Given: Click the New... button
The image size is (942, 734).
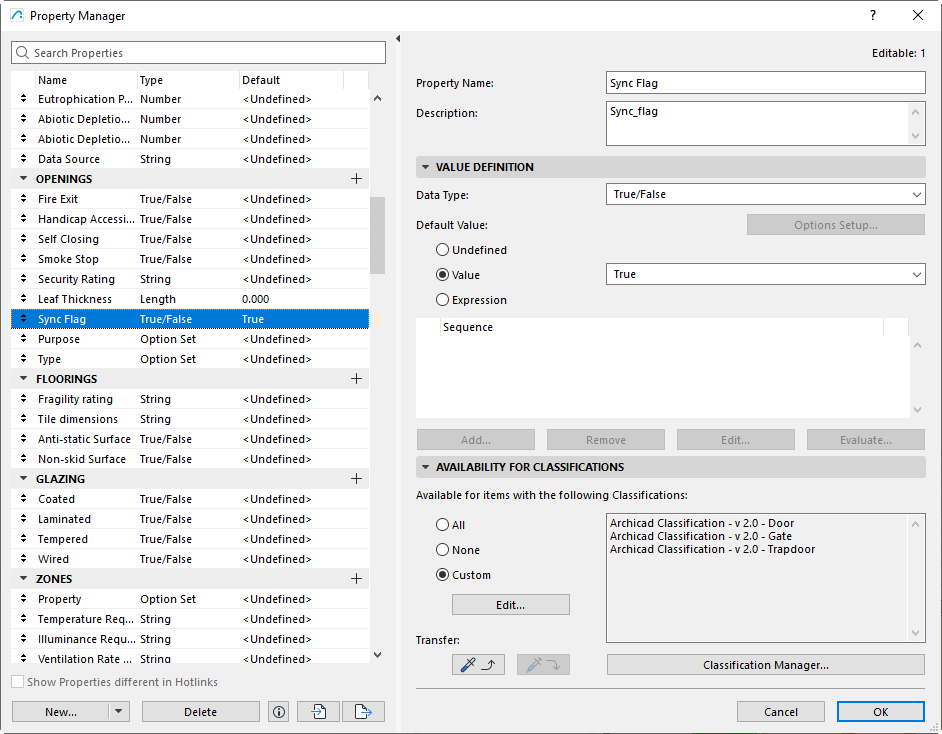Looking at the screenshot, I should pos(60,712).
